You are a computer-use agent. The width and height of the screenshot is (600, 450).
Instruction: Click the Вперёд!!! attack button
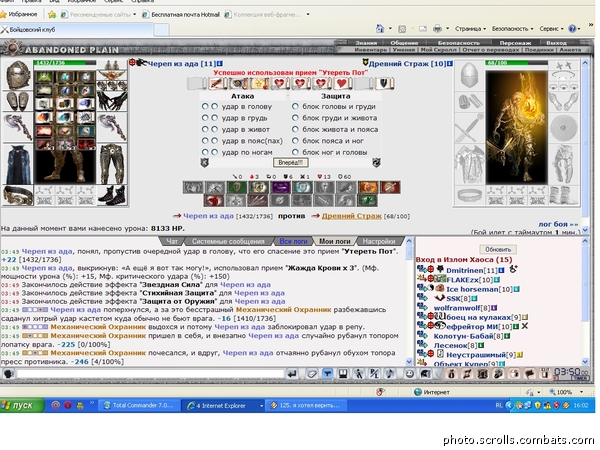click(x=291, y=163)
